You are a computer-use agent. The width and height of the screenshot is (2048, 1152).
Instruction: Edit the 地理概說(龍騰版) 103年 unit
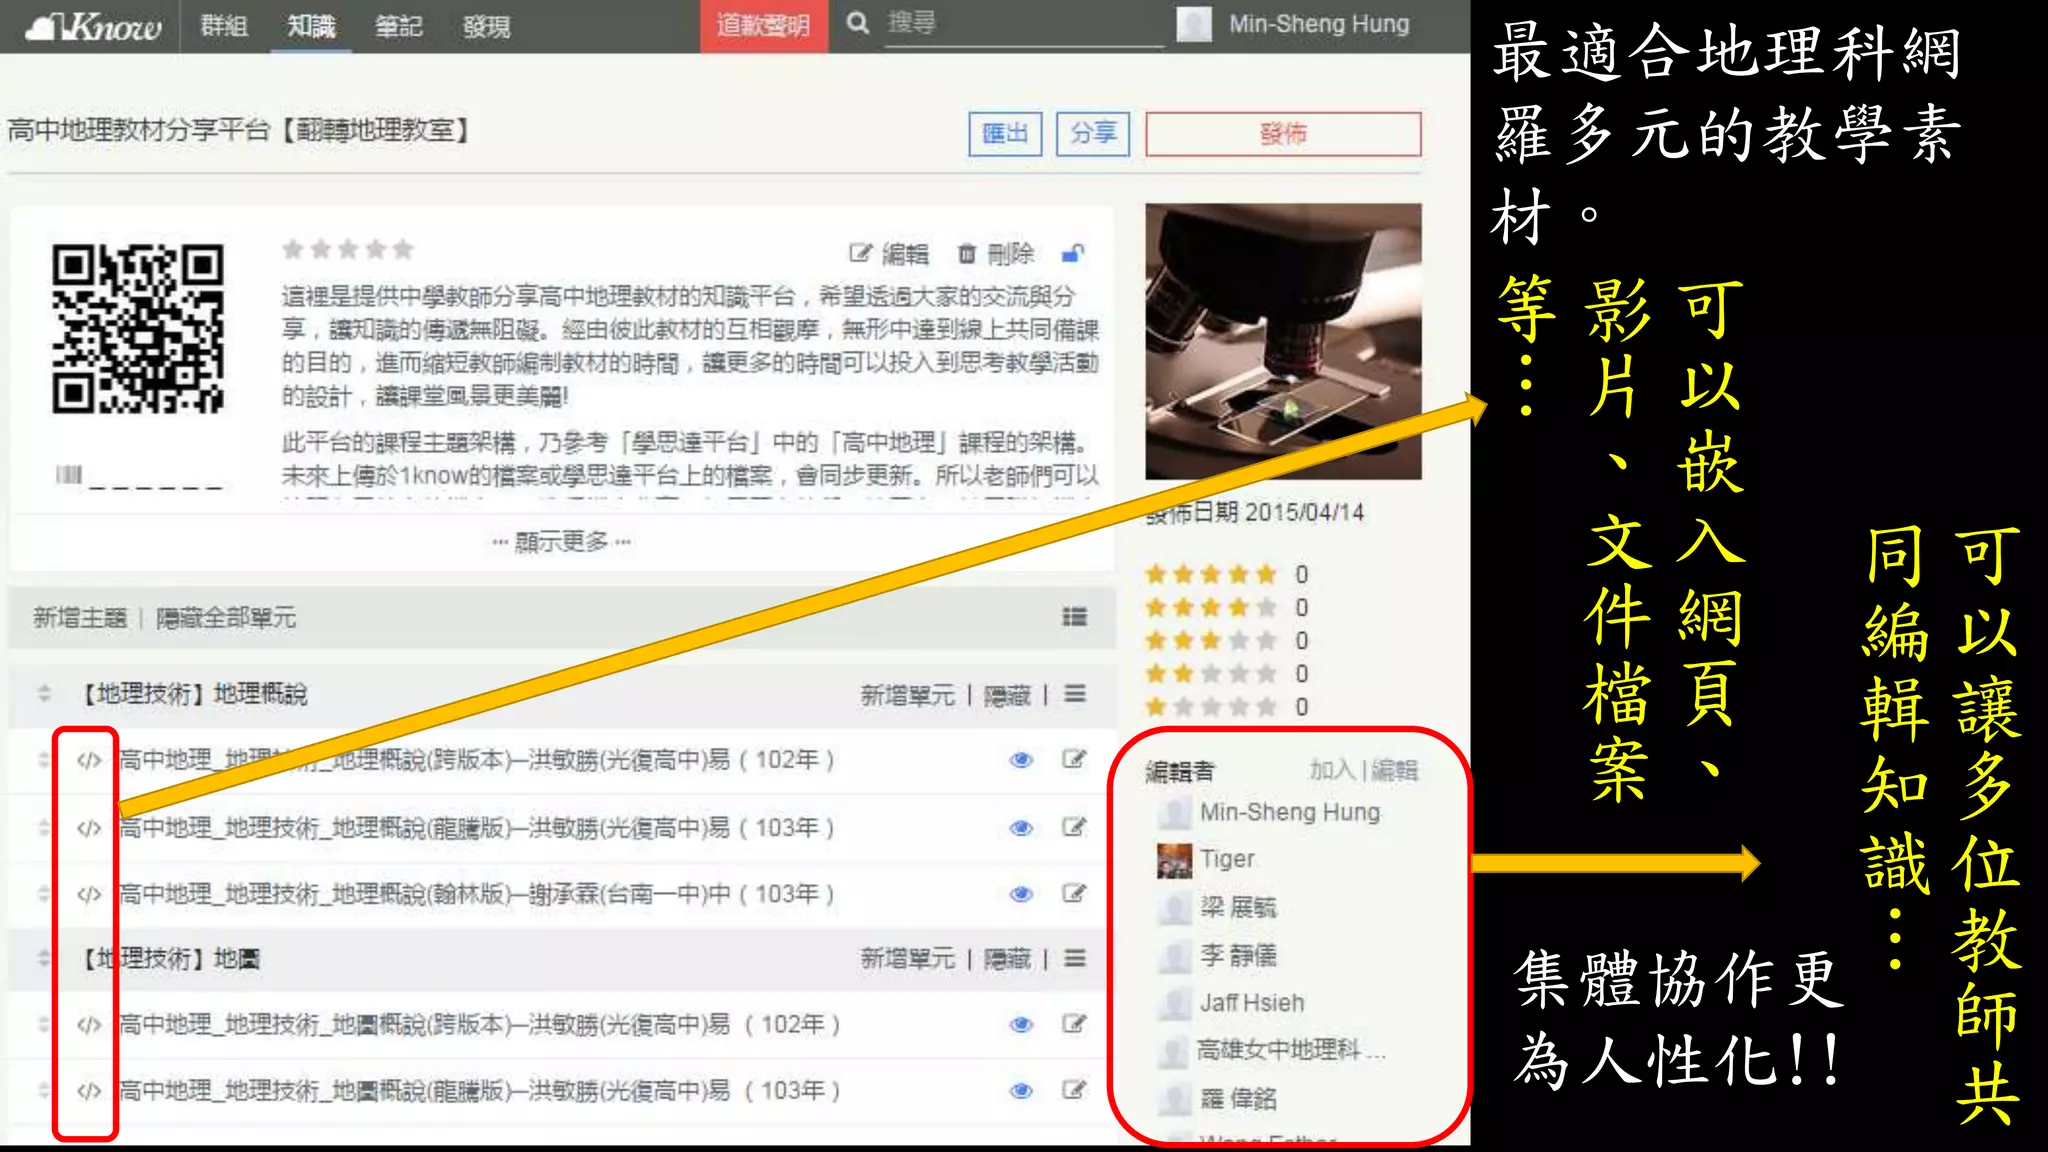(x=1074, y=827)
